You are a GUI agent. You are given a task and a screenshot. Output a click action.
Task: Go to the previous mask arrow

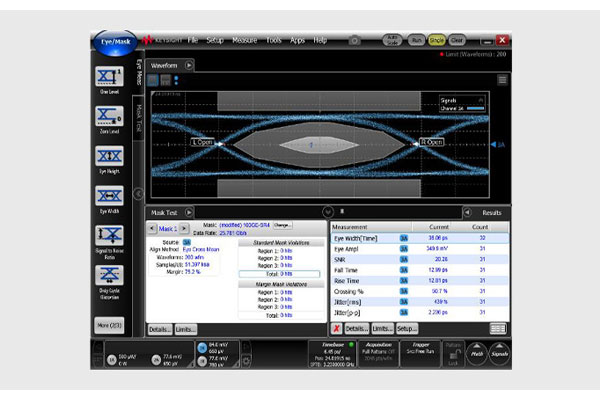pyautogui.click(x=152, y=229)
